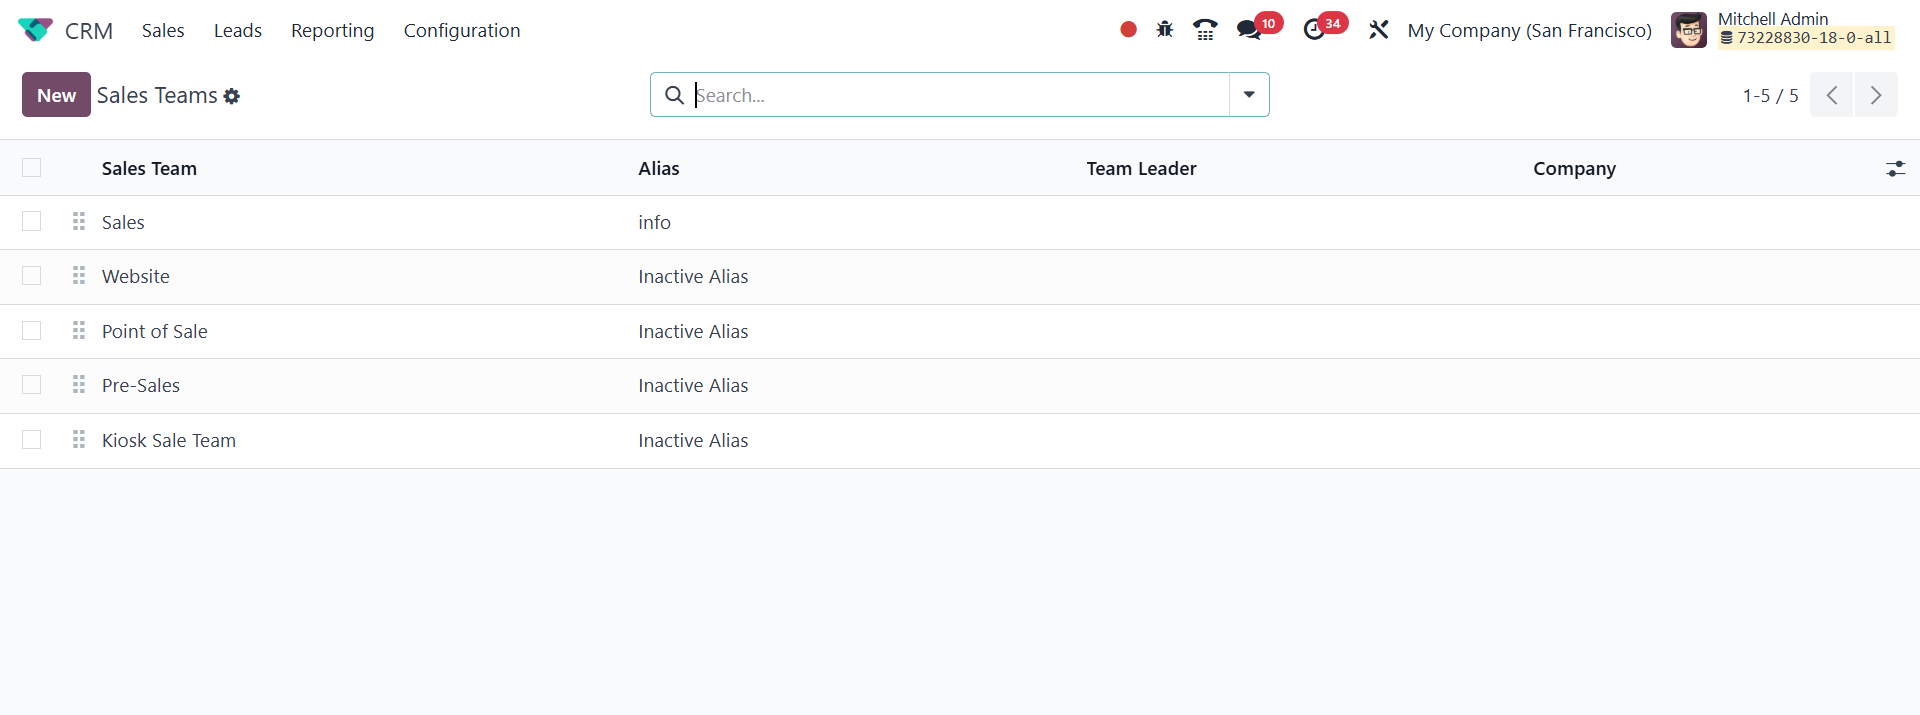Click the CRM app logo icon
This screenshot has width=1920, height=715.
point(35,30)
